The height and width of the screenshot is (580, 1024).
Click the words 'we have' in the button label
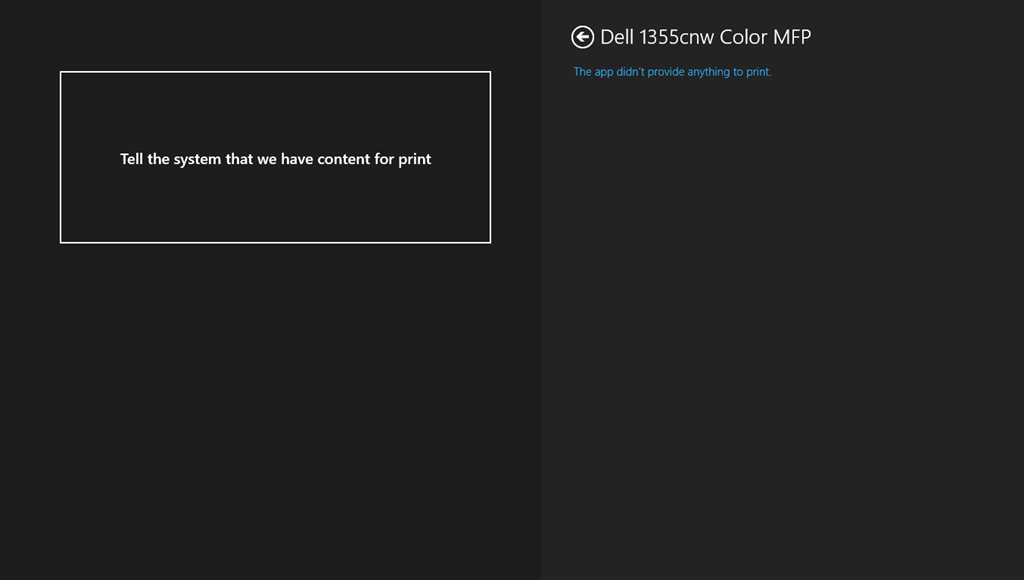[x=285, y=159]
